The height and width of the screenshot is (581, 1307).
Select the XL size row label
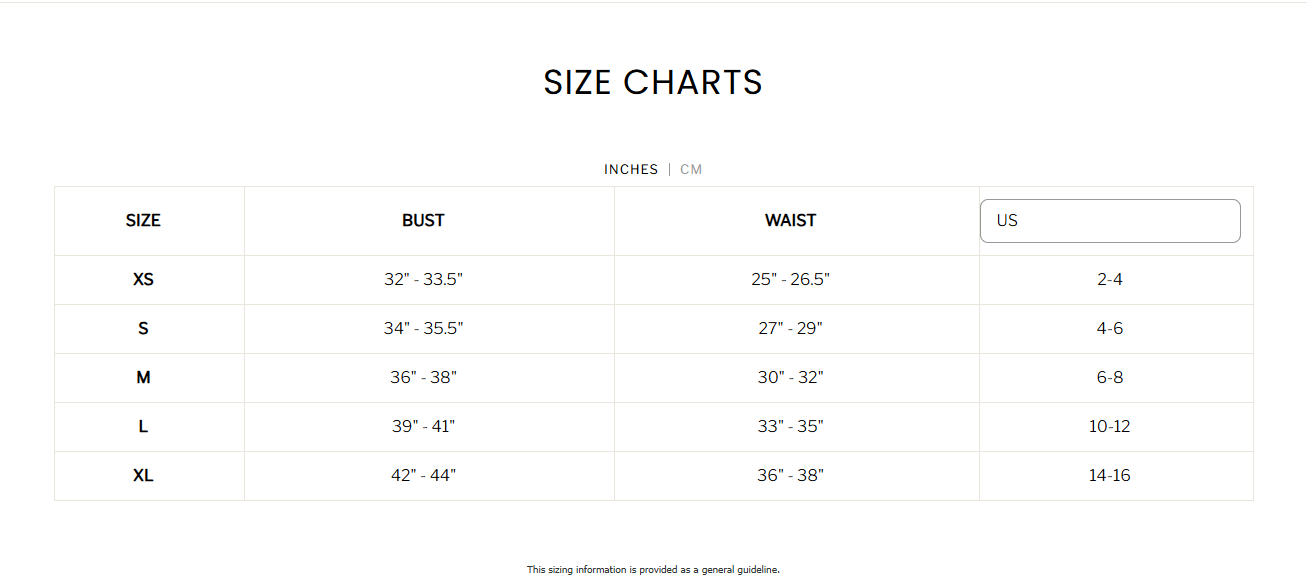tap(144, 475)
